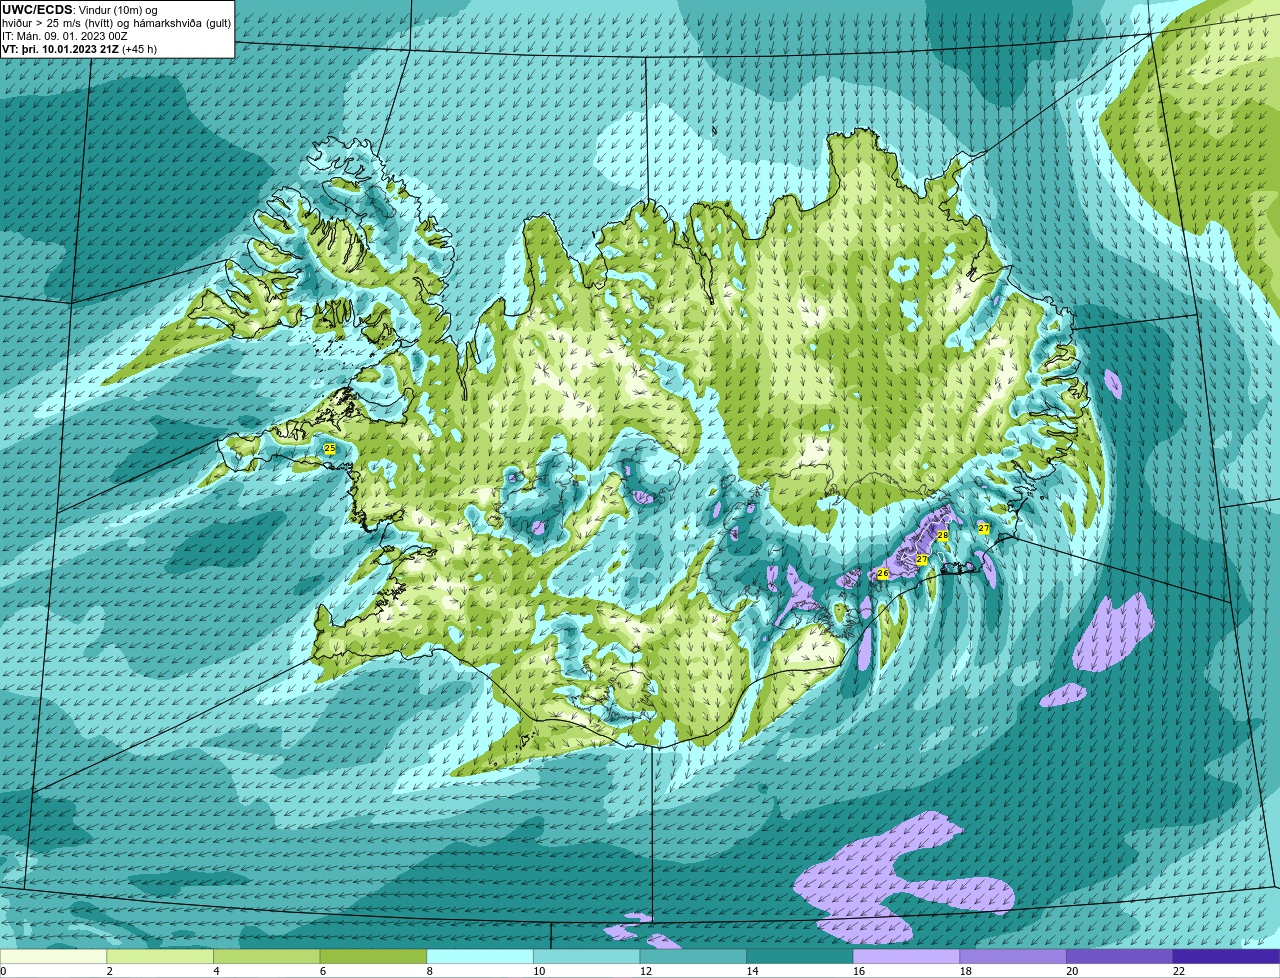Screen dimensions: 1280x978
Task: Click the legend scale number 14
Action: tap(752, 971)
